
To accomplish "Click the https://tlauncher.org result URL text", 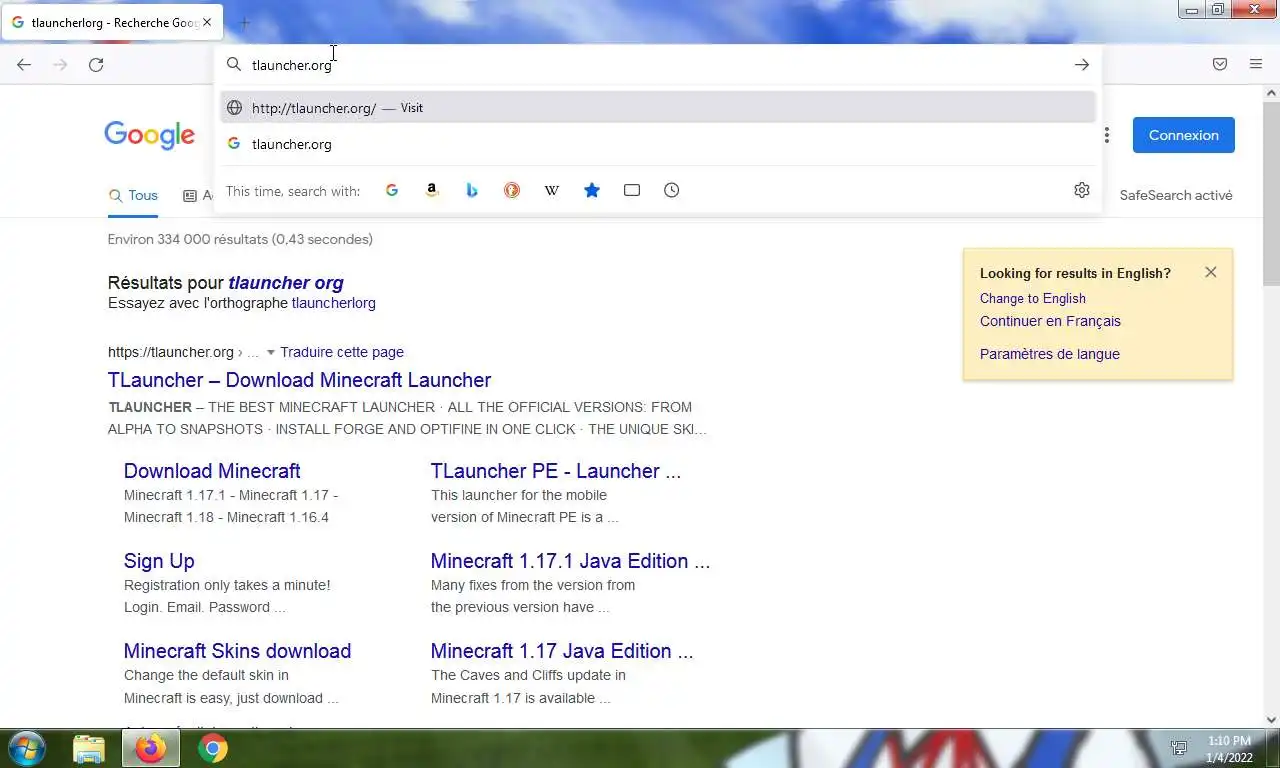I will coord(170,352).
